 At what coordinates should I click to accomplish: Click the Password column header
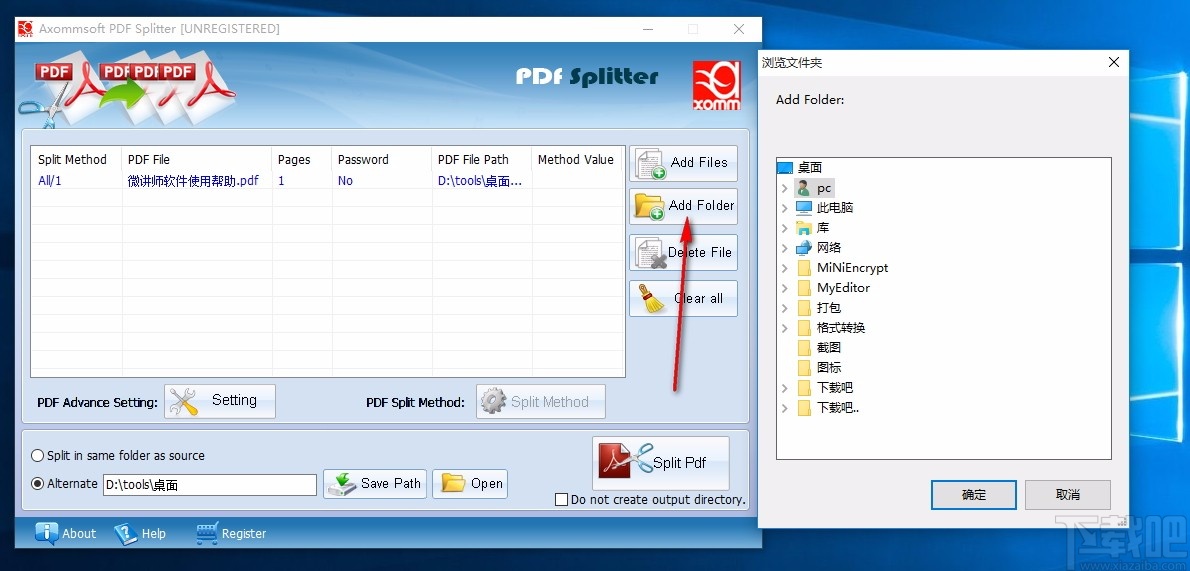click(x=382, y=159)
